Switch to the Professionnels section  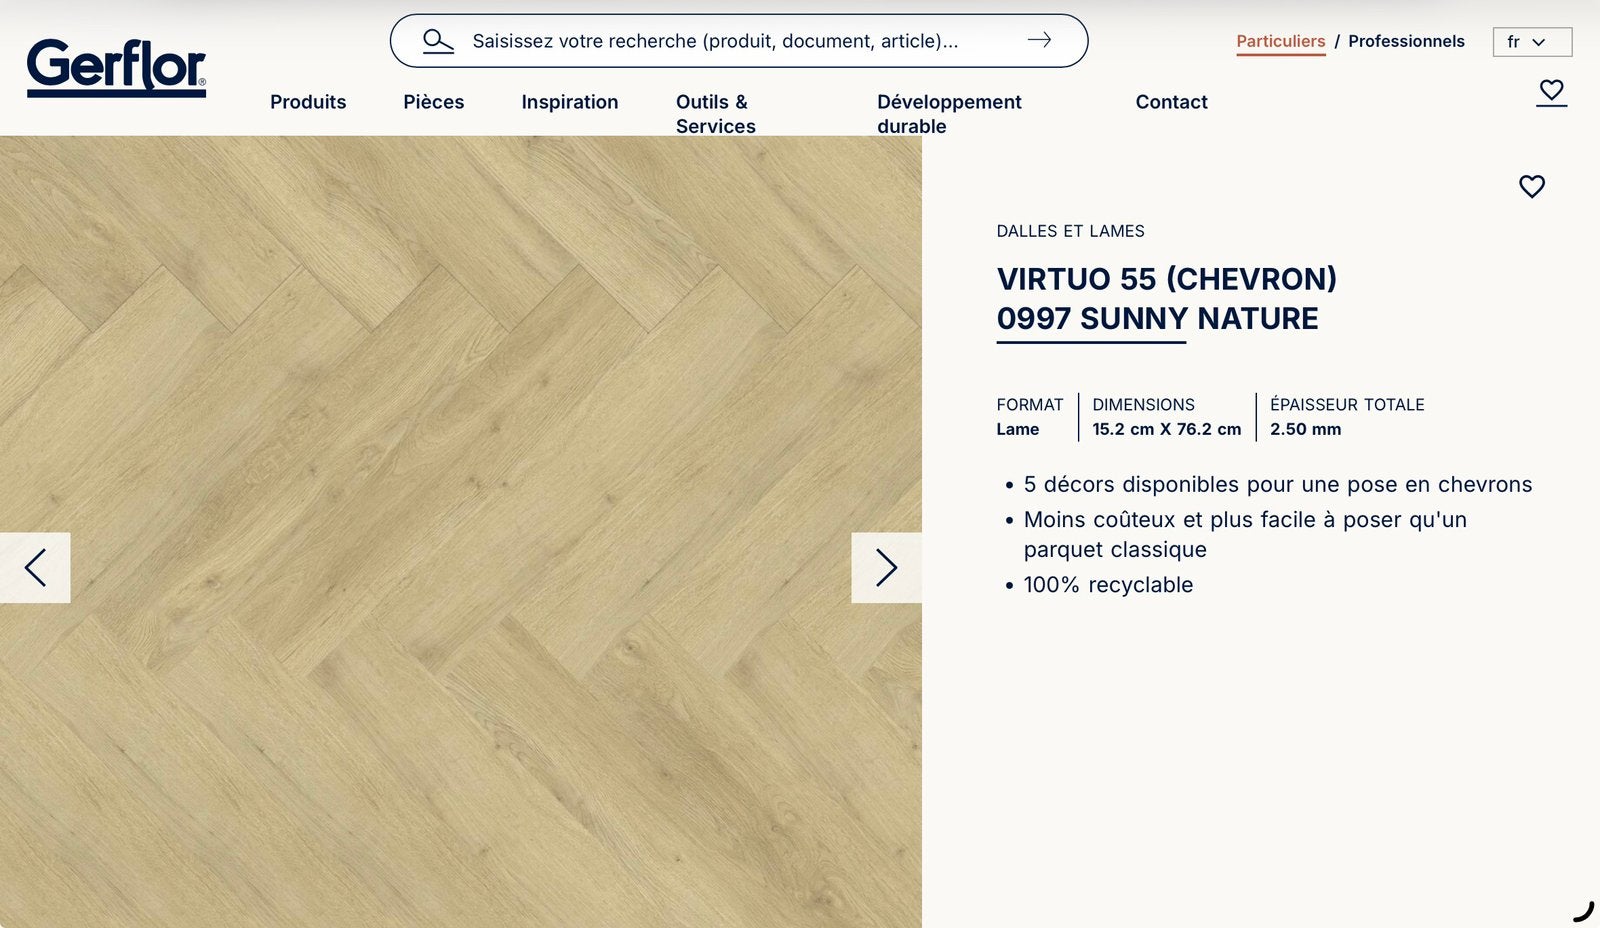(x=1406, y=41)
